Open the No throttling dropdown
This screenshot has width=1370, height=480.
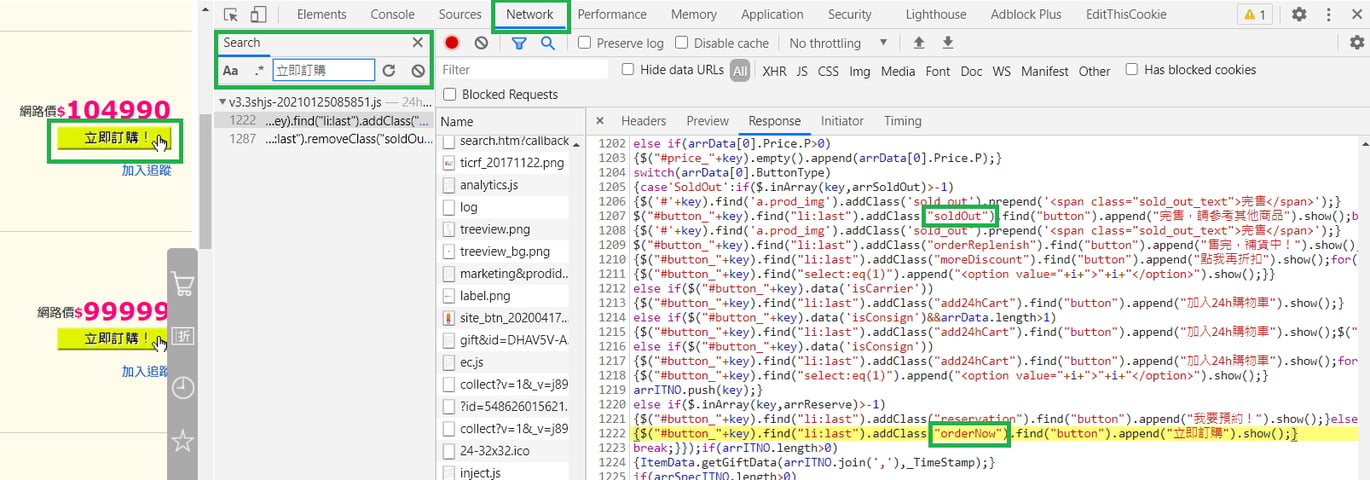click(838, 43)
